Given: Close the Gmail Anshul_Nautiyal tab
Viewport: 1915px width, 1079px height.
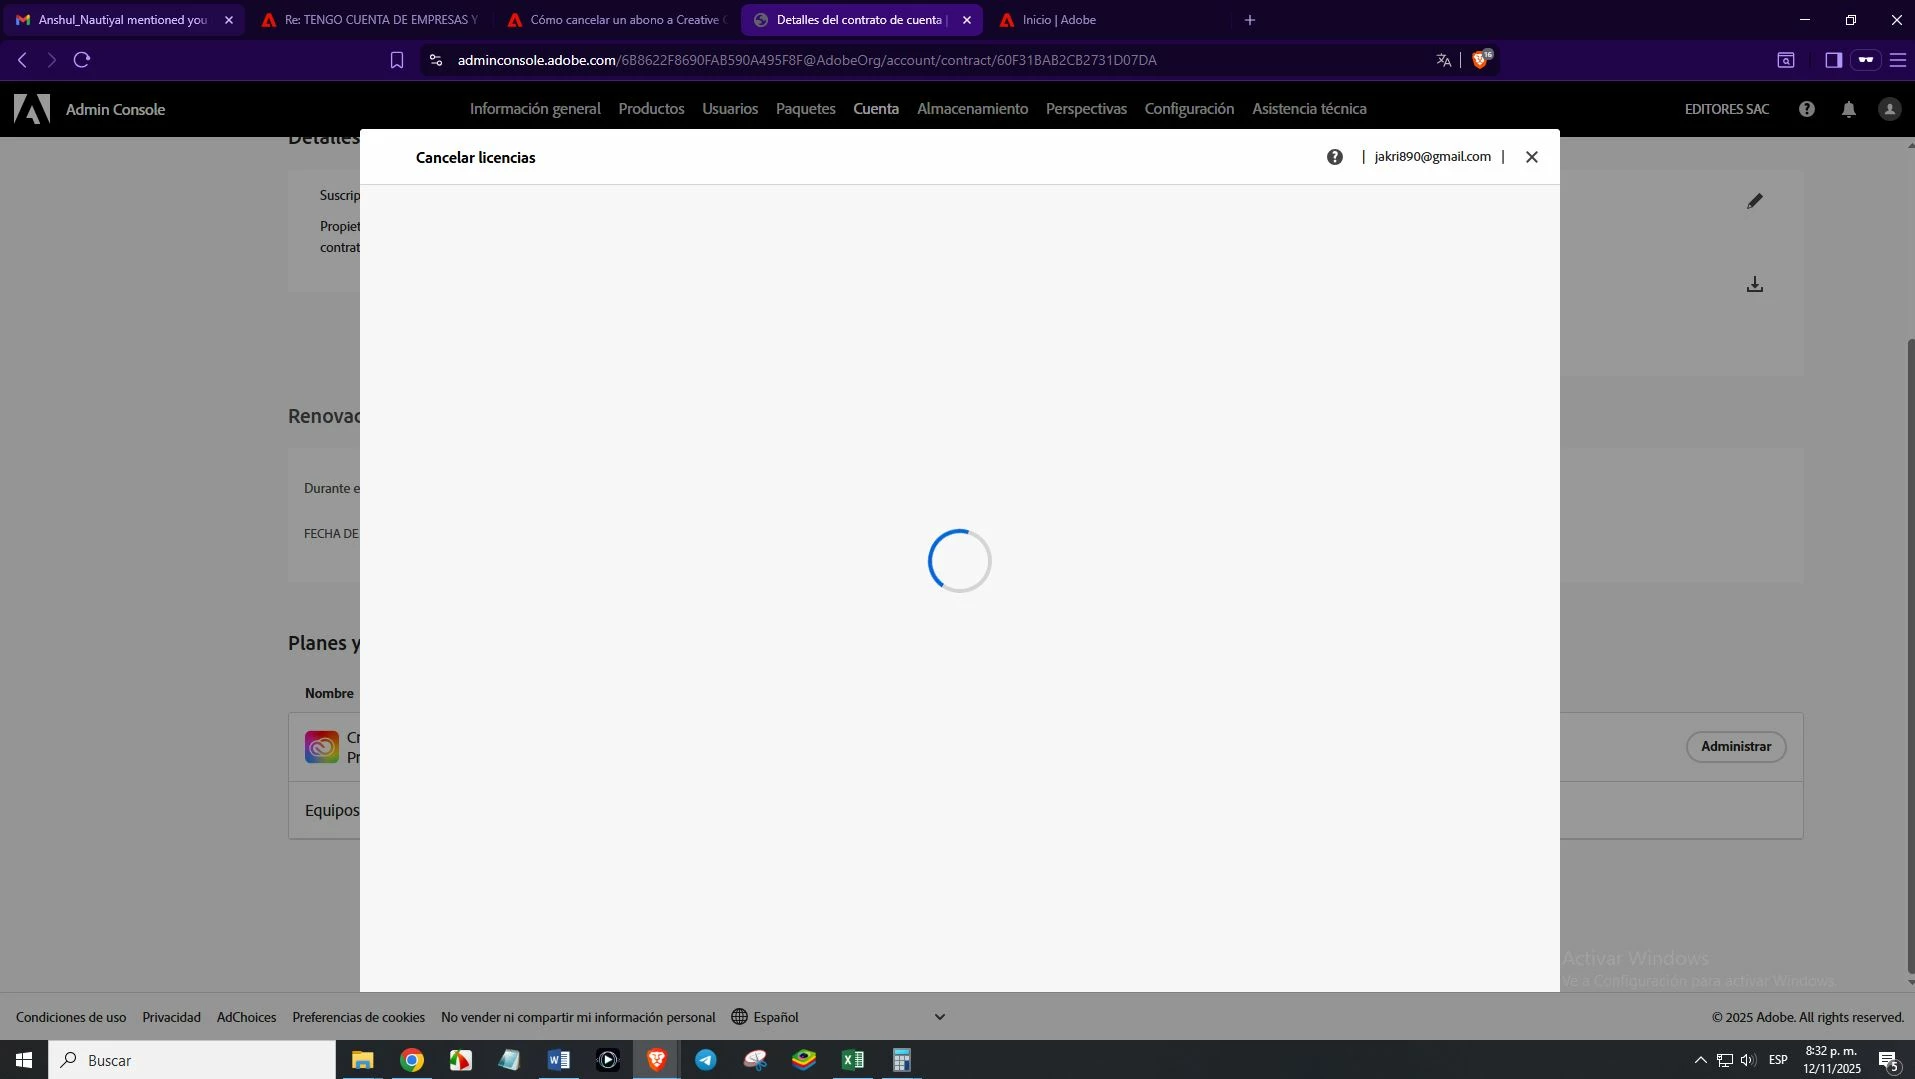Looking at the screenshot, I should (x=228, y=20).
